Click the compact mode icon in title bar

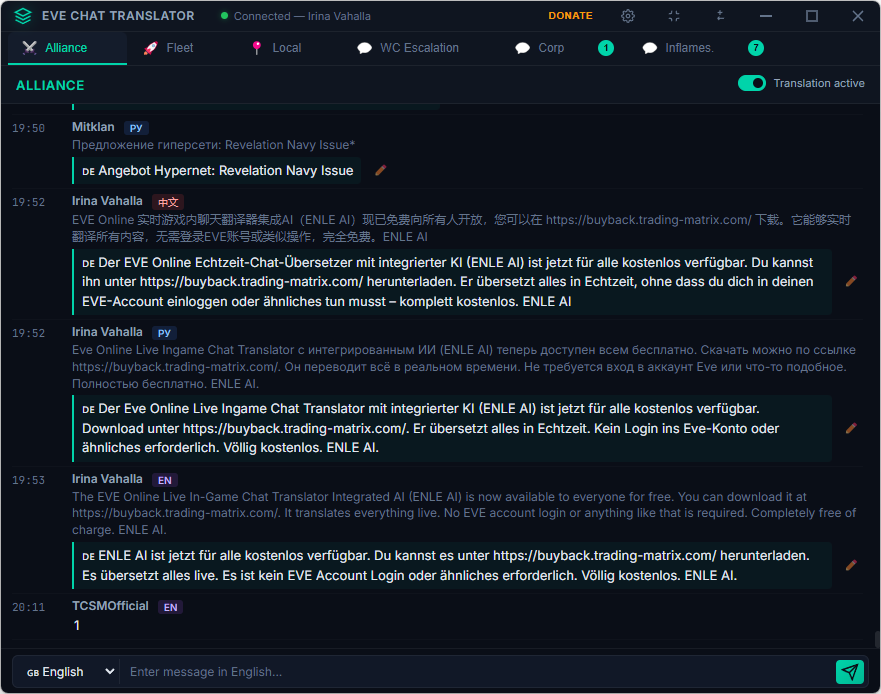click(674, 16)
